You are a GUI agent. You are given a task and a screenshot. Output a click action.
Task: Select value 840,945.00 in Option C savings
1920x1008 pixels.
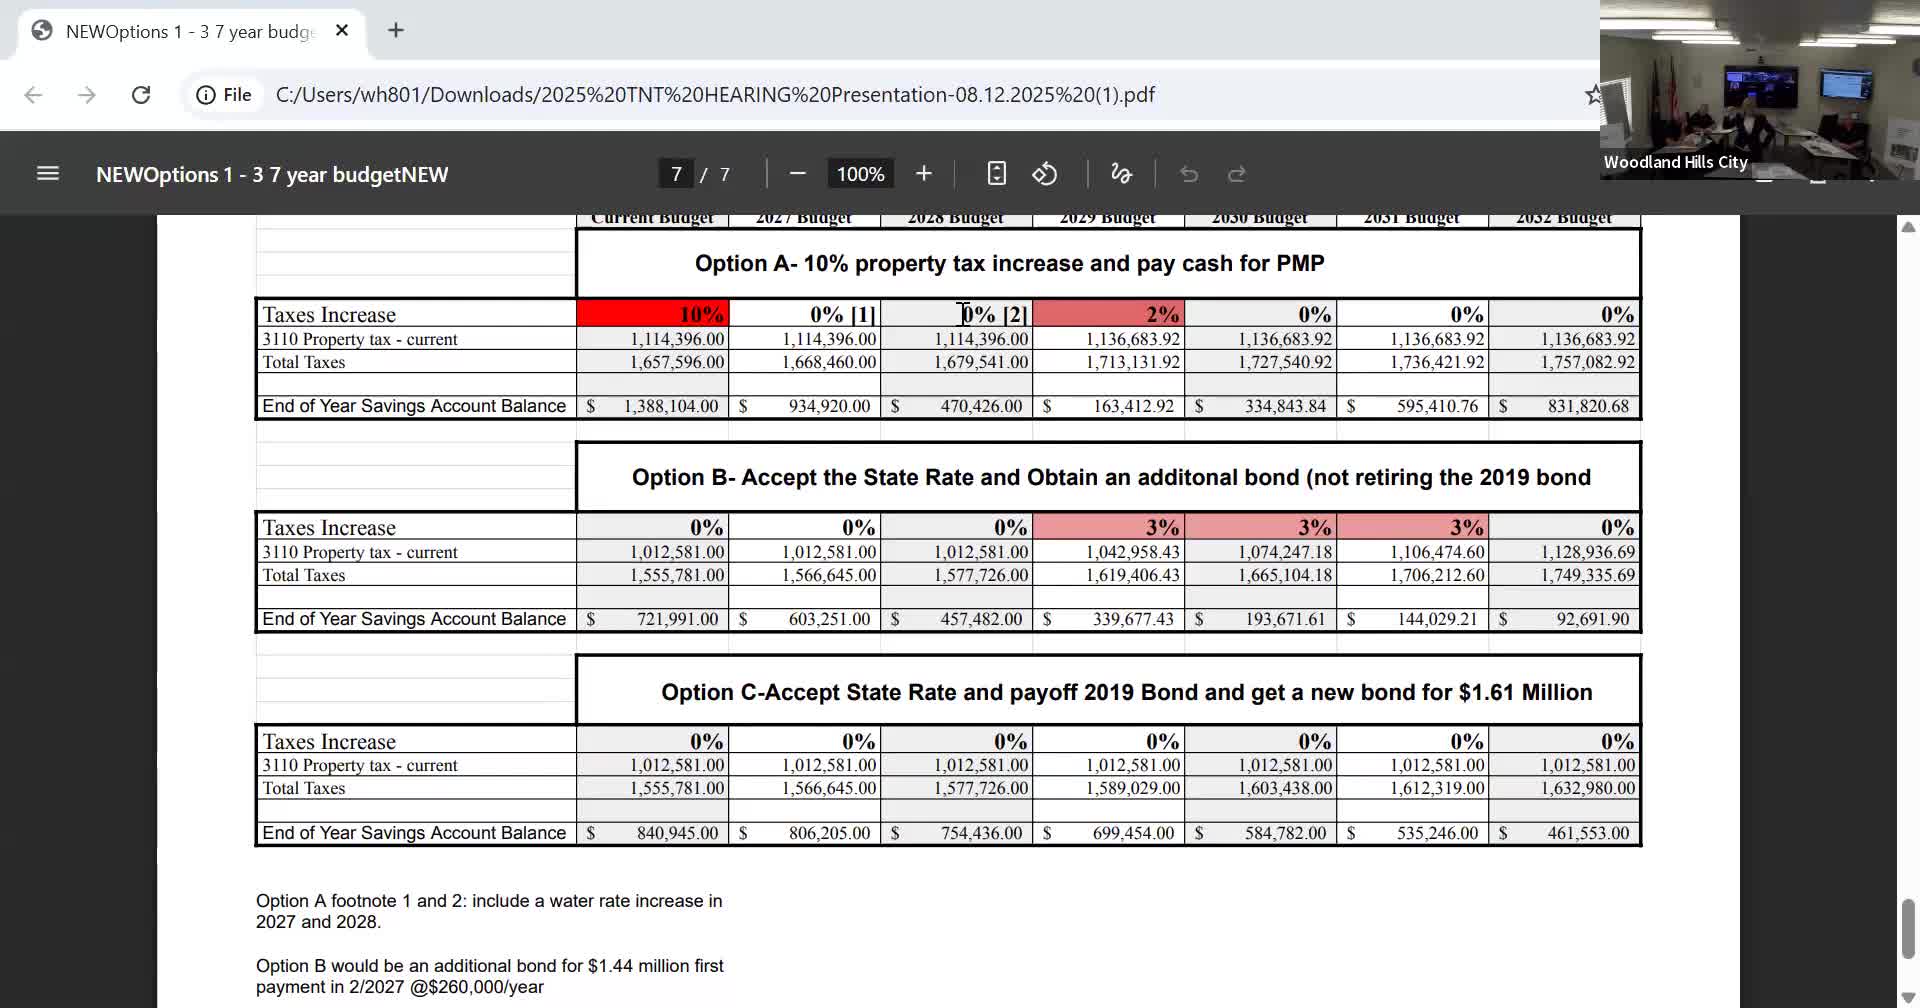(677, 833)
